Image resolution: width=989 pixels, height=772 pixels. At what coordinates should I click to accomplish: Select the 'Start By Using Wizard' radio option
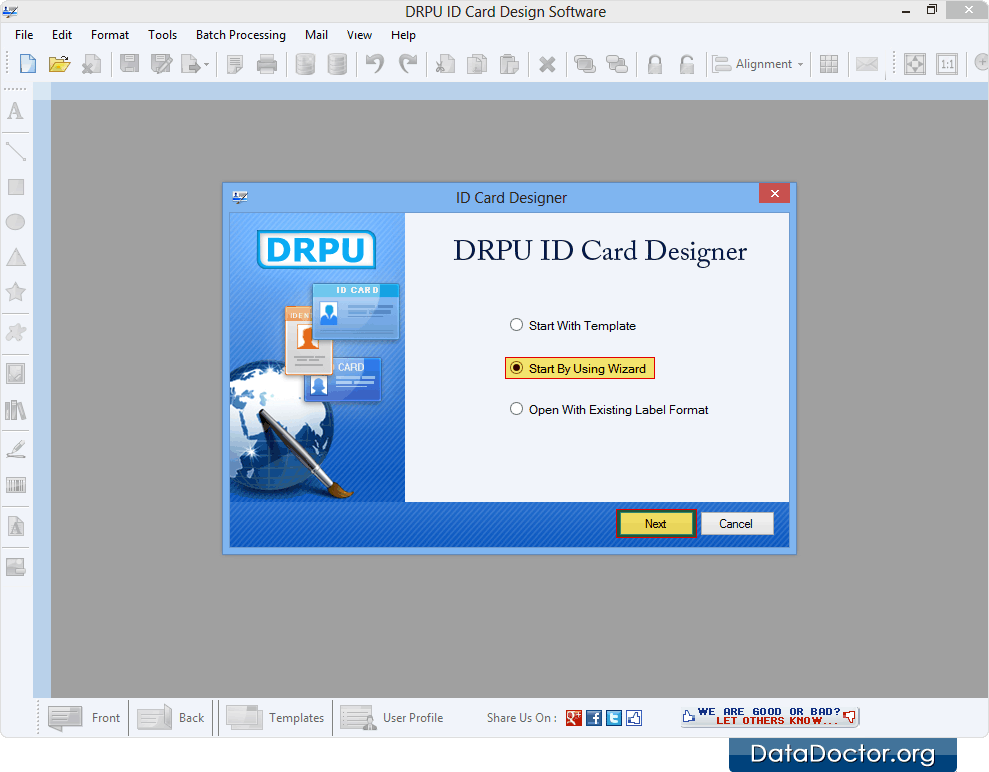pyautogui.click(x=580, y=368)
